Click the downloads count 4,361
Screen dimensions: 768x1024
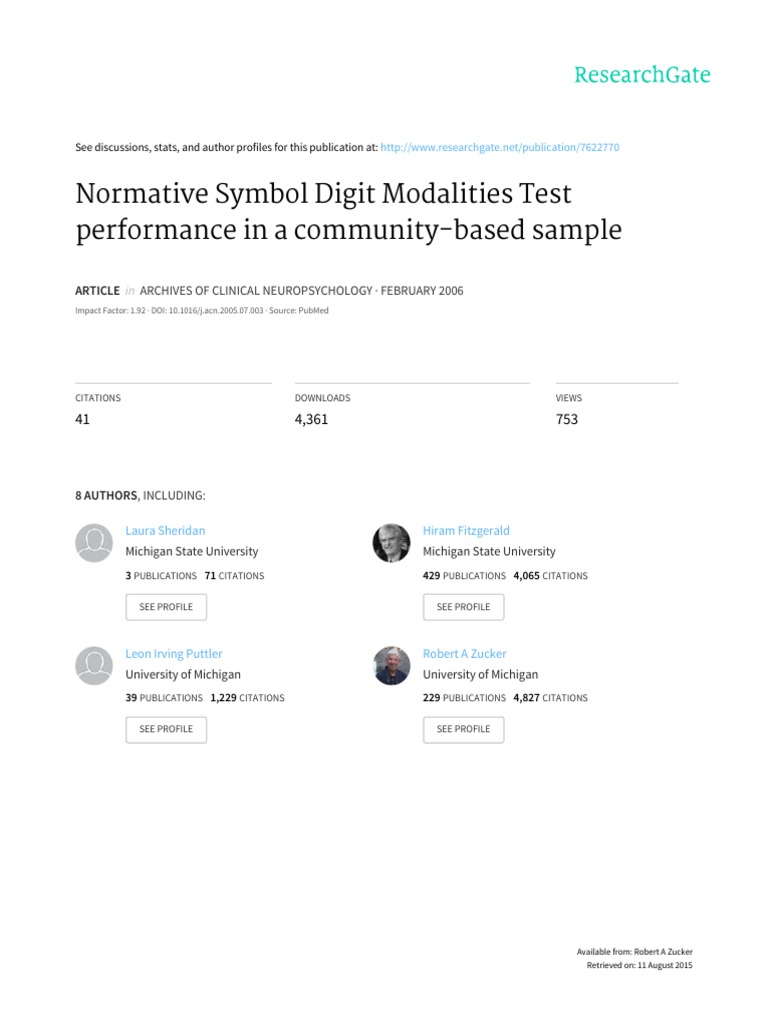coord(311,420)
